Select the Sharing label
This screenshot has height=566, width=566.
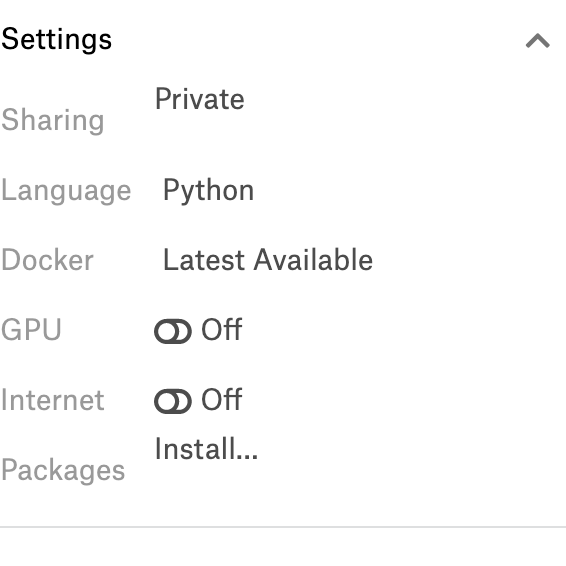(x=53, y=120)
